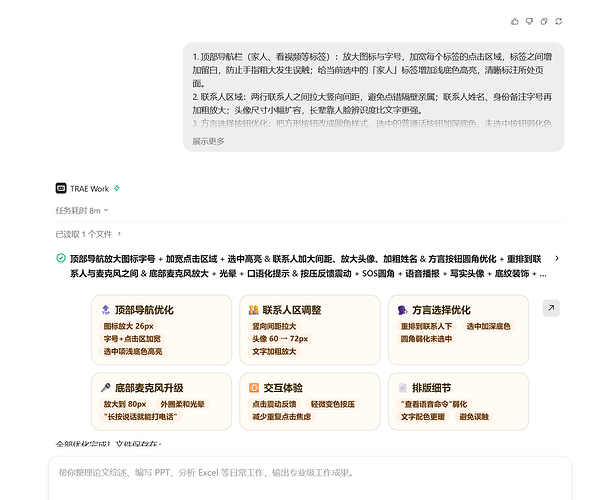Viewport: 614px width, 500px height.
Task: Click the 选中项浅底色高亮 tag
Action: click(133, 351)
